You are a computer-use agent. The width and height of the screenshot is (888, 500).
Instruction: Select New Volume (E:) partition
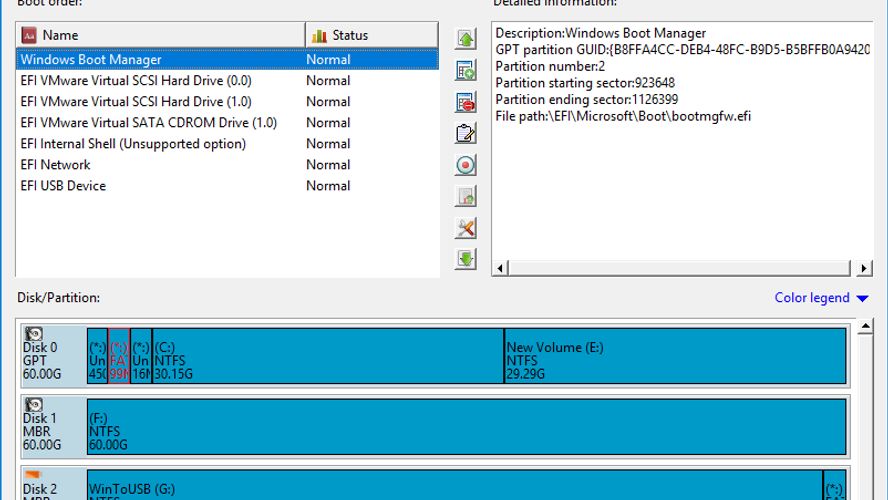675,356
